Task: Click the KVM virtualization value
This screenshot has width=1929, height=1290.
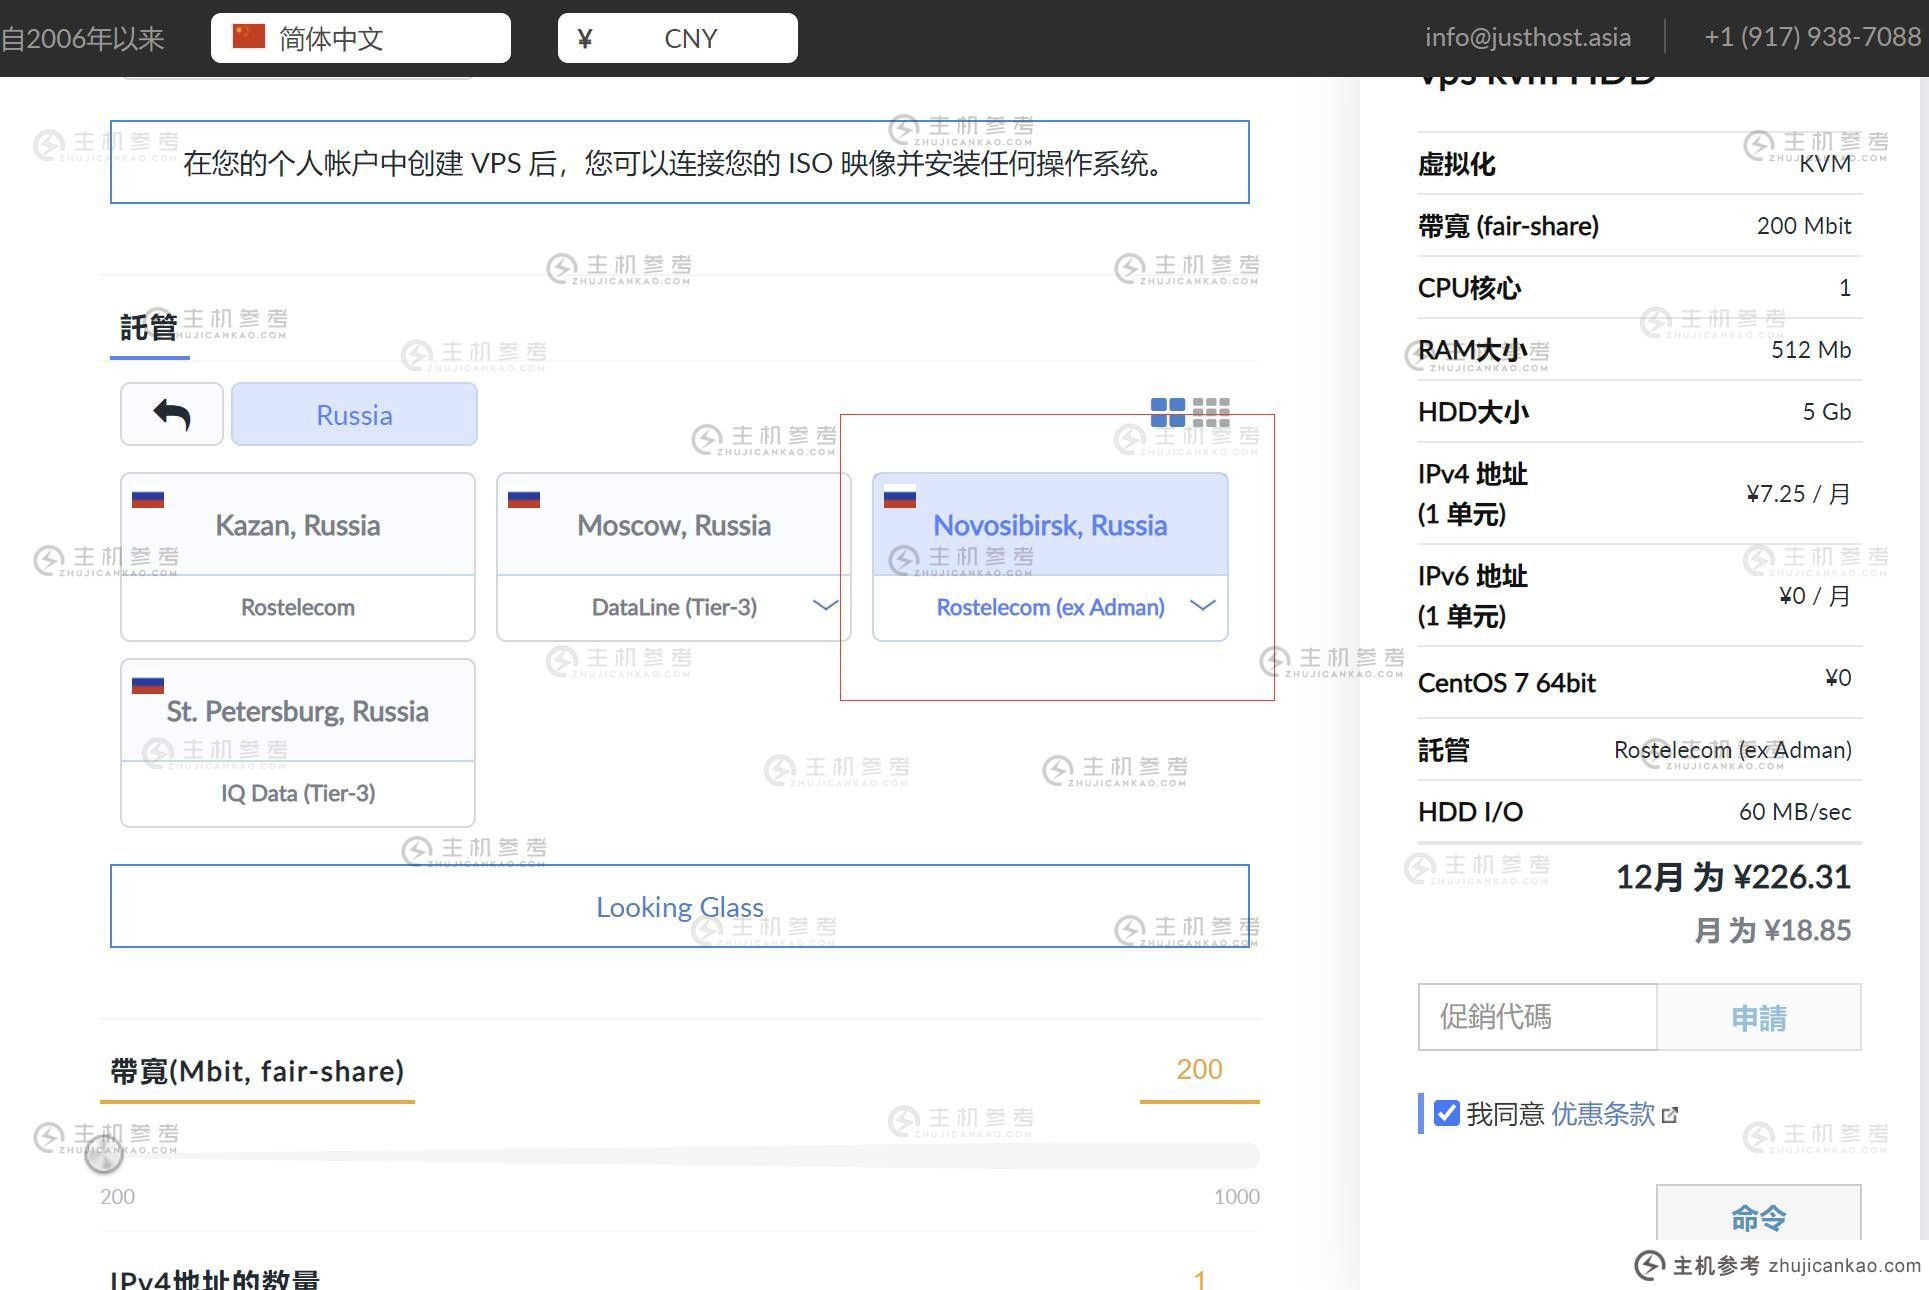Action: (1825, 164)
